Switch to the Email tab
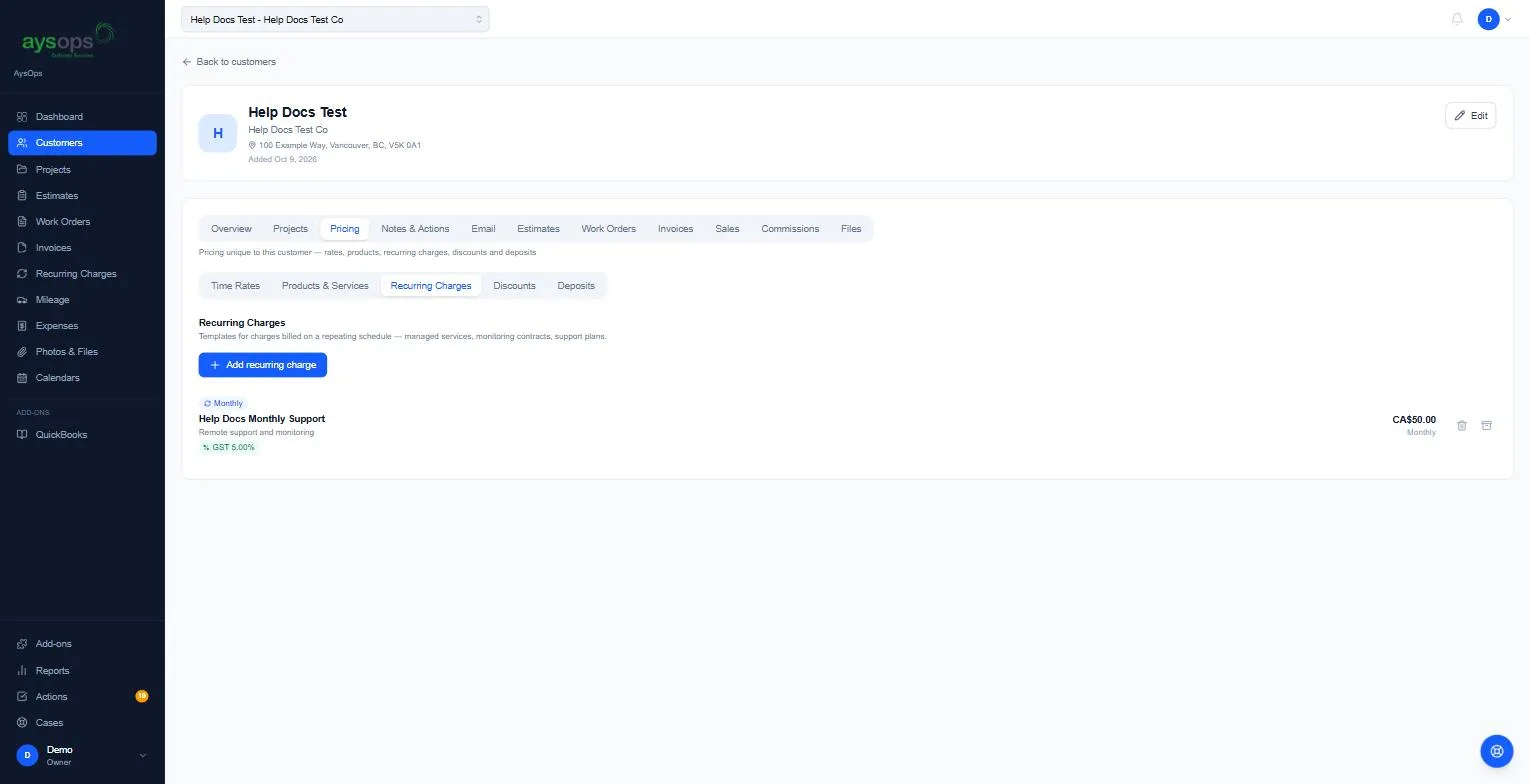1530x784 pixels. tap(483, 228)
